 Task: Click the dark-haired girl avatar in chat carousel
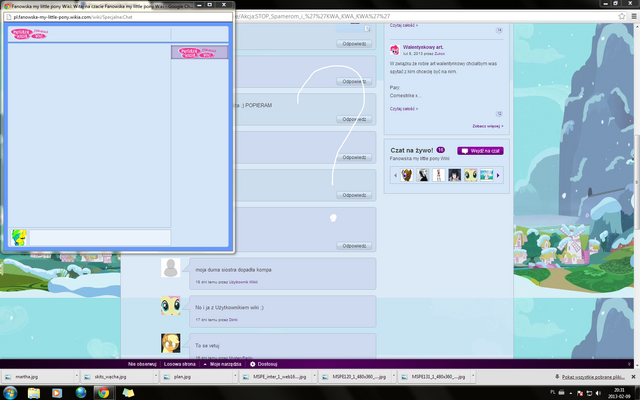454,175
